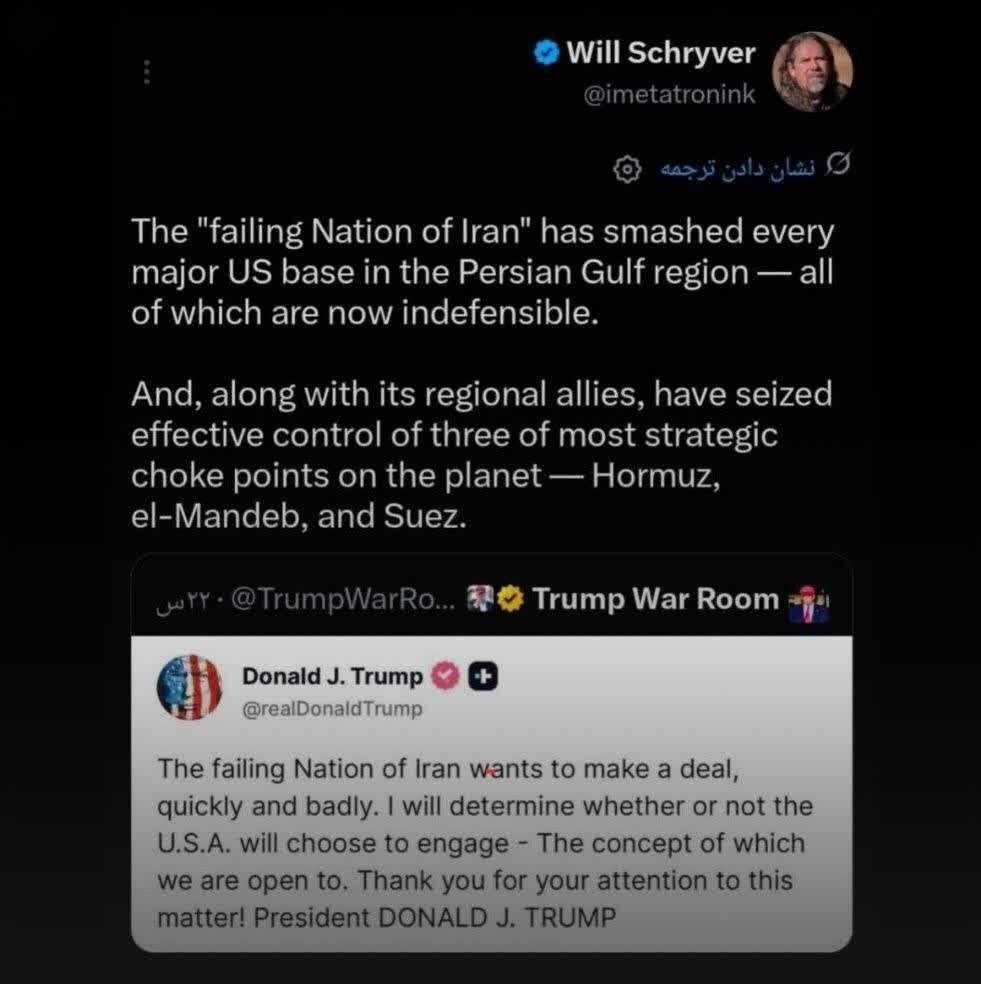Click Donald J. Trump flag avatar
Viewport: 981px width, 984px height.
pos(190,687)
